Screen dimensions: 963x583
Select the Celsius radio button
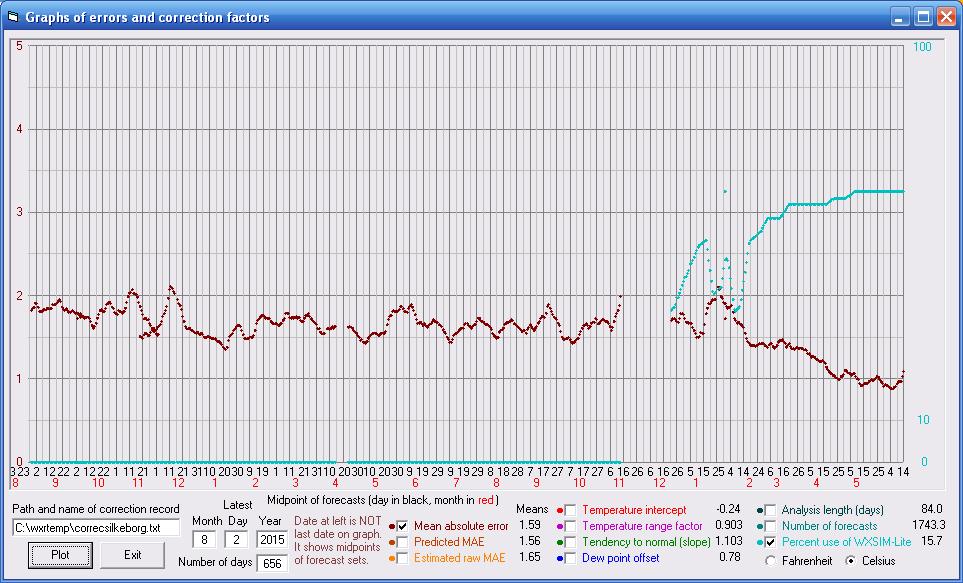pos(852,561)
